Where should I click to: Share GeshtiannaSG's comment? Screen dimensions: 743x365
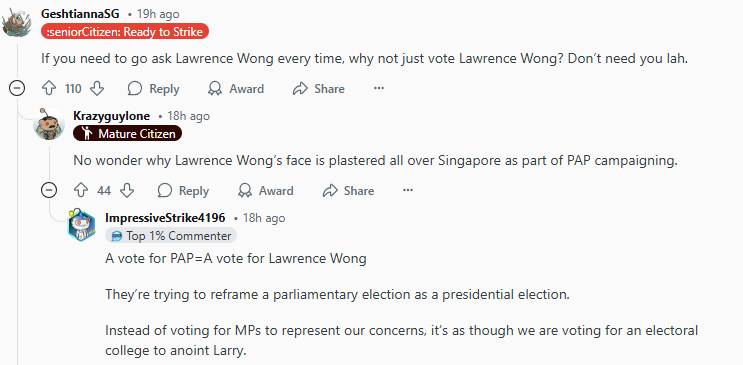pos(318,89)
